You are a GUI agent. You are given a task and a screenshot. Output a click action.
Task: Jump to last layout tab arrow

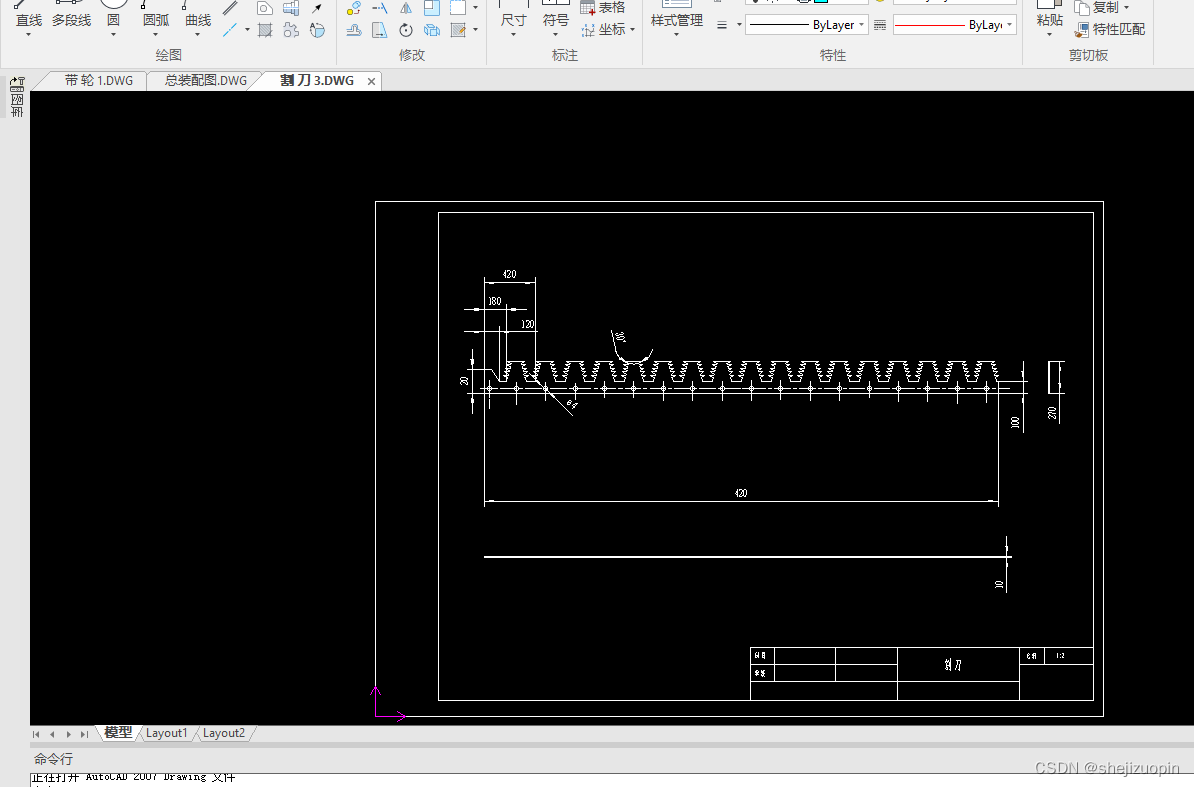coord(85,734)
